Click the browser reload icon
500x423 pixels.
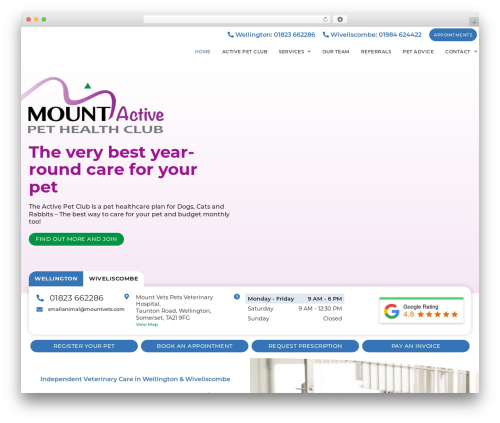pos(325,20)
